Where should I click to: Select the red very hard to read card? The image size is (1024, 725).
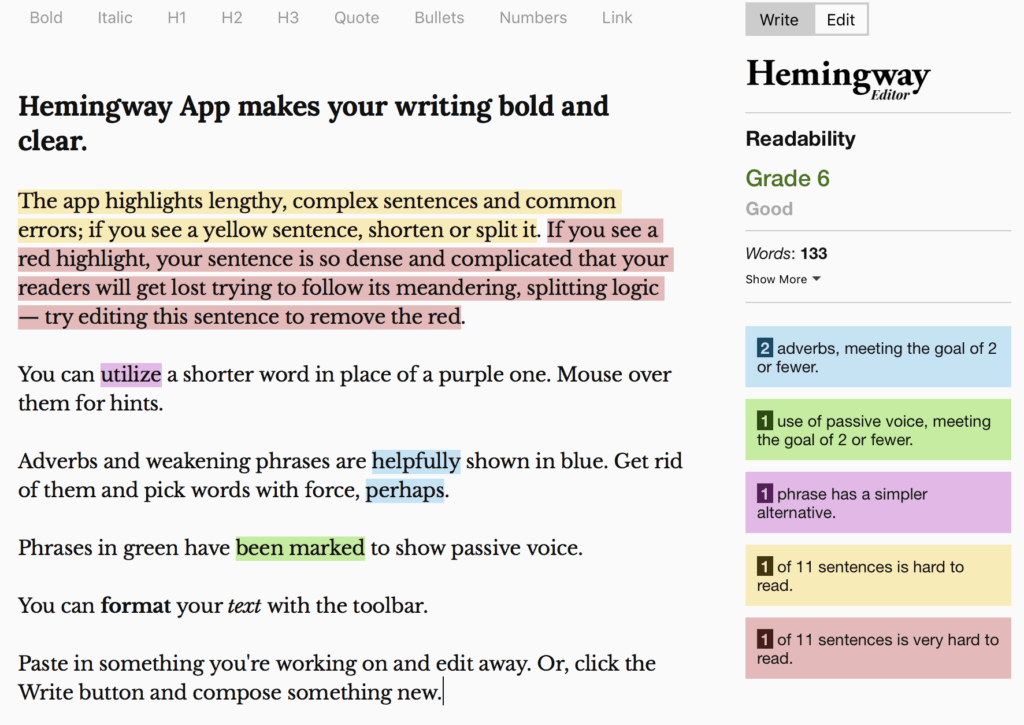[878, 649]
